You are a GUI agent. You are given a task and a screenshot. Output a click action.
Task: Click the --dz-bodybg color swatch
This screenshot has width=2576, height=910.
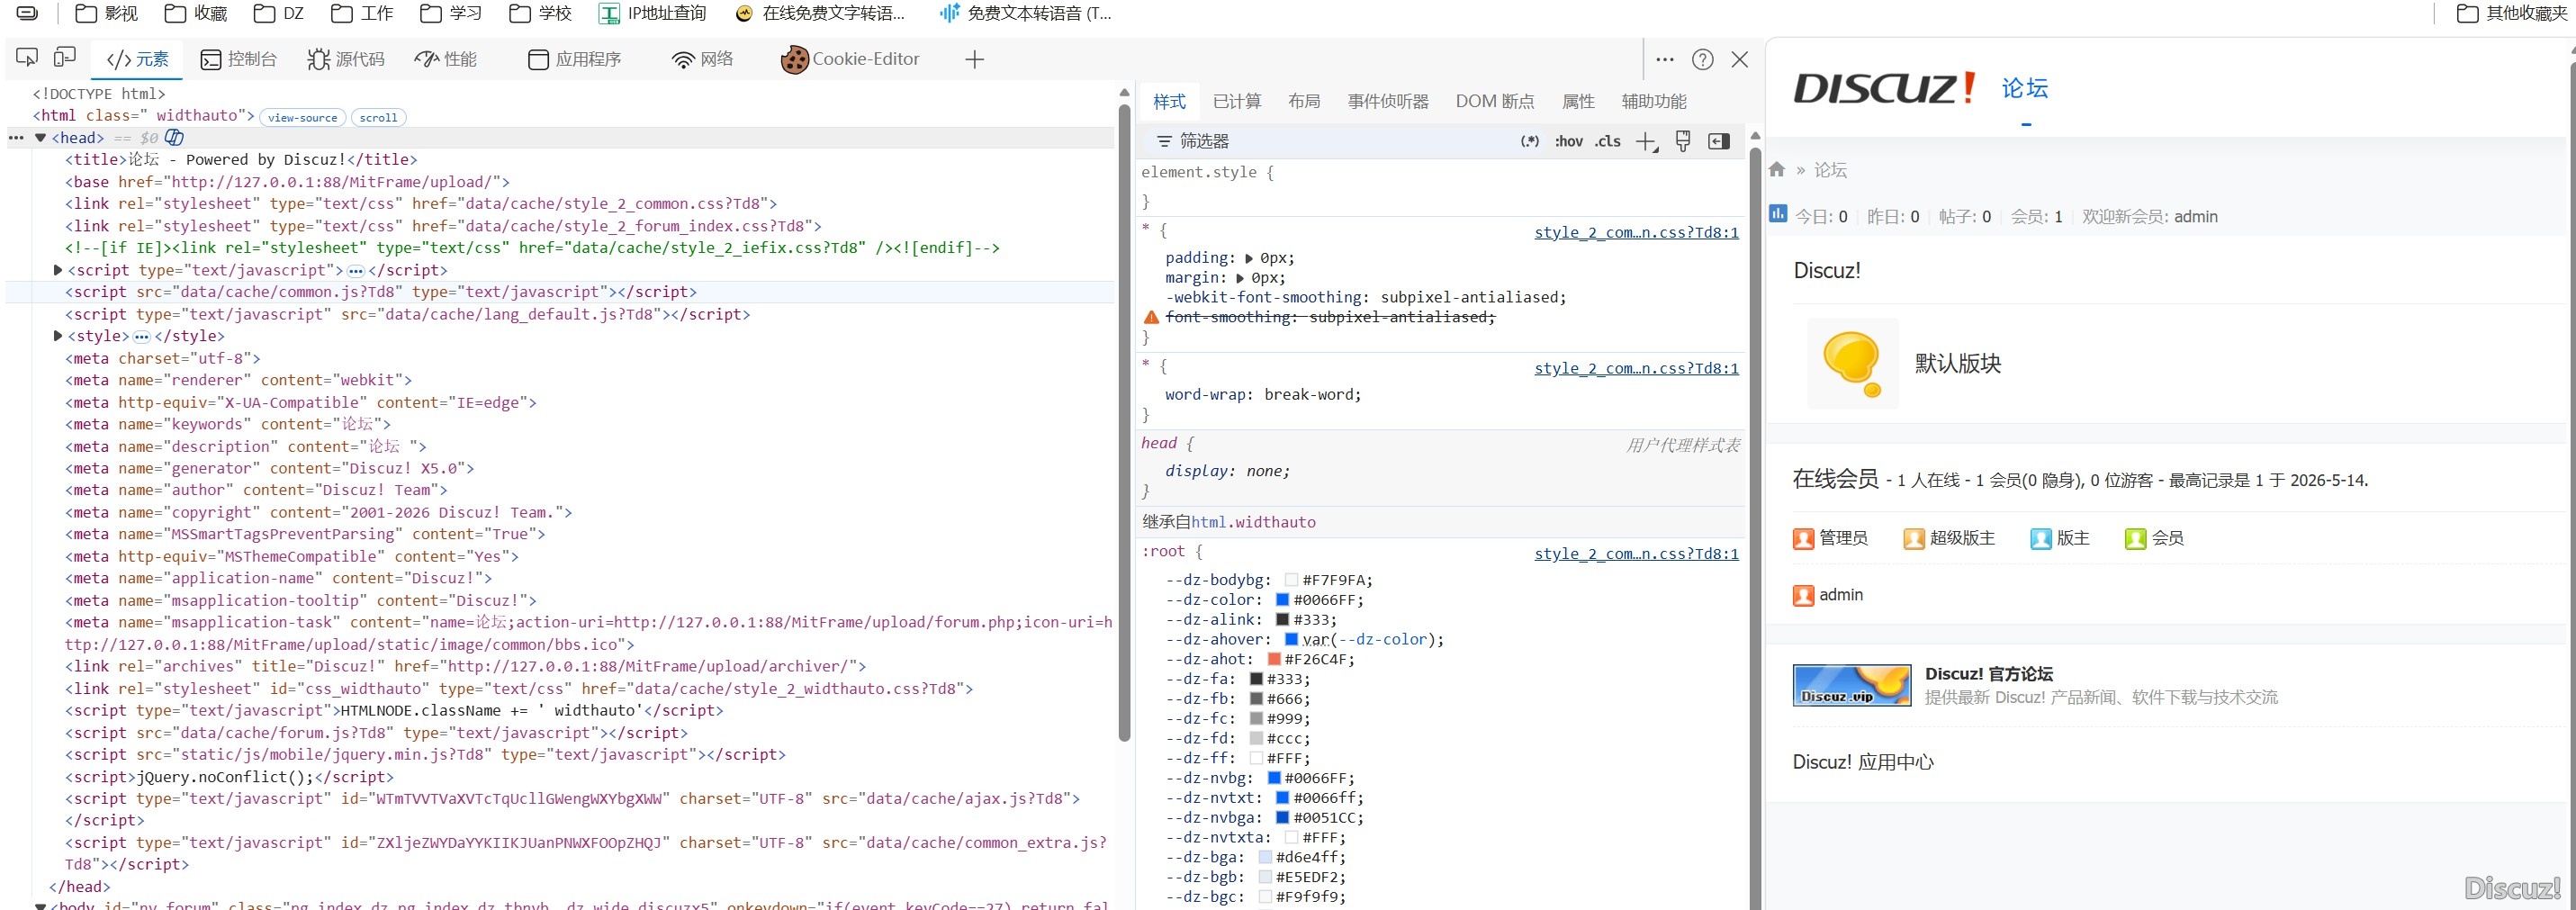point(1291,580)
